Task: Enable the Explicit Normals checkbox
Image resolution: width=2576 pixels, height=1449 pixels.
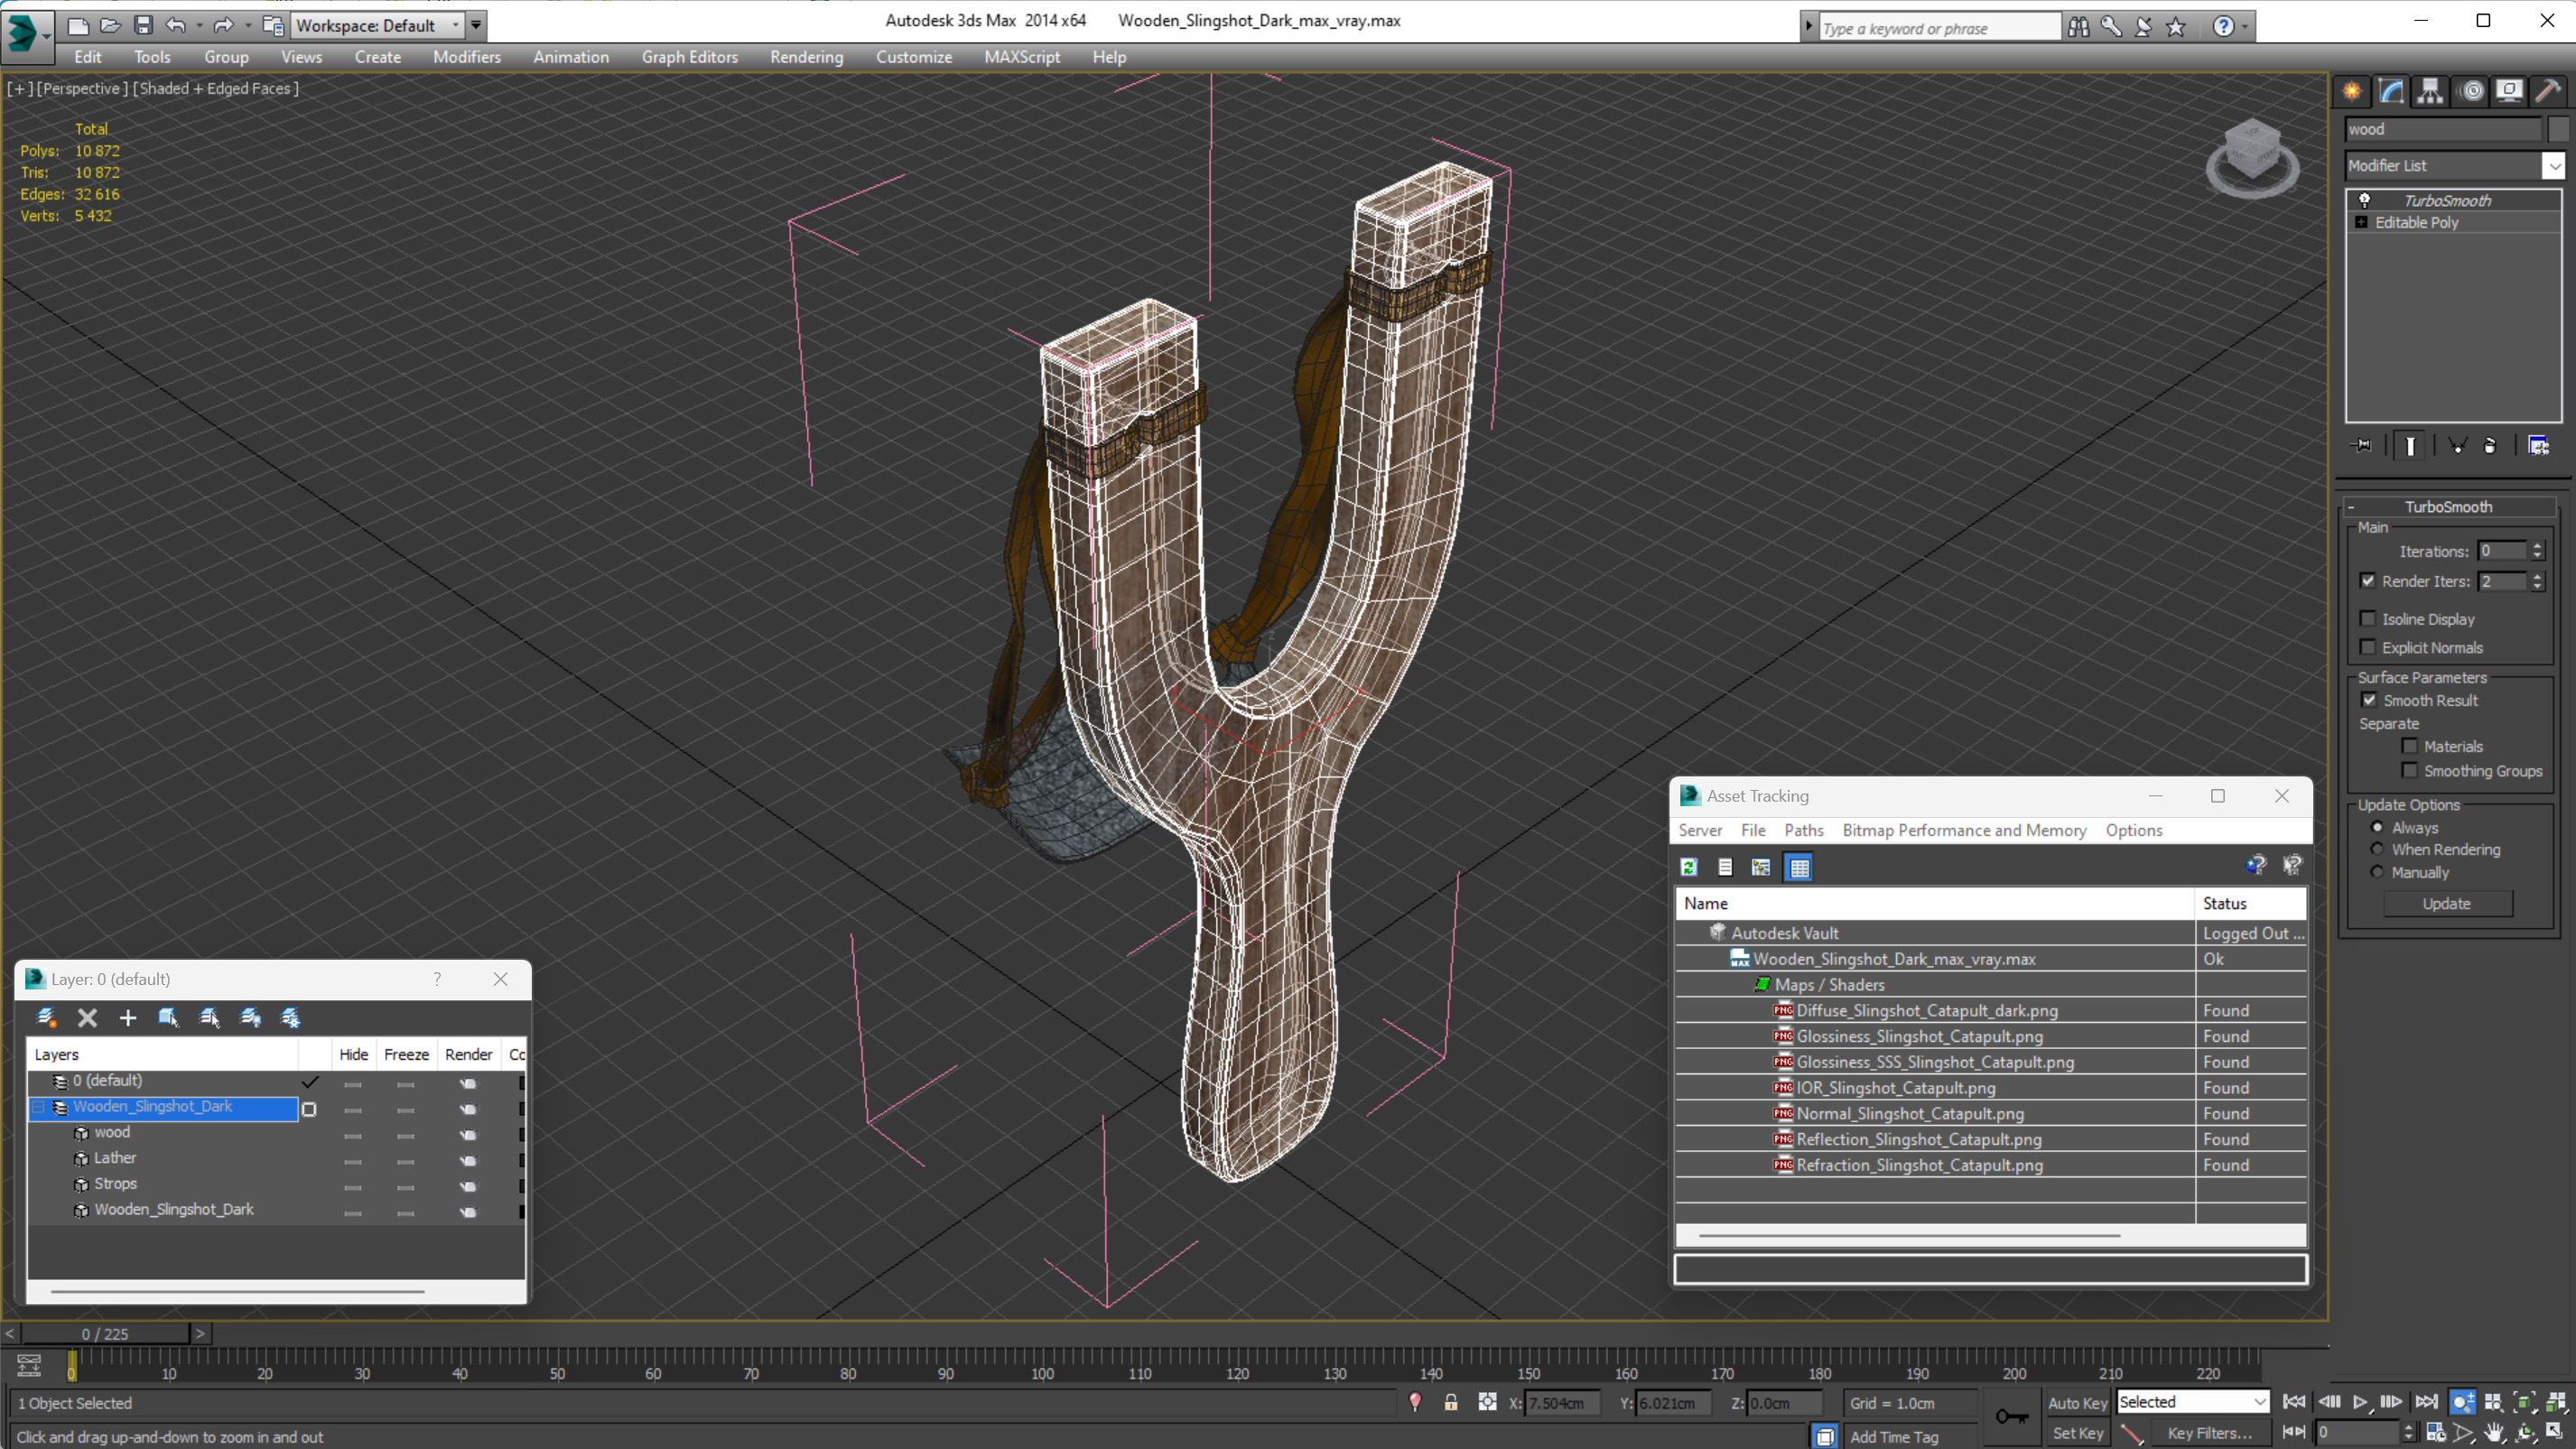Action: coord(2367,647)
